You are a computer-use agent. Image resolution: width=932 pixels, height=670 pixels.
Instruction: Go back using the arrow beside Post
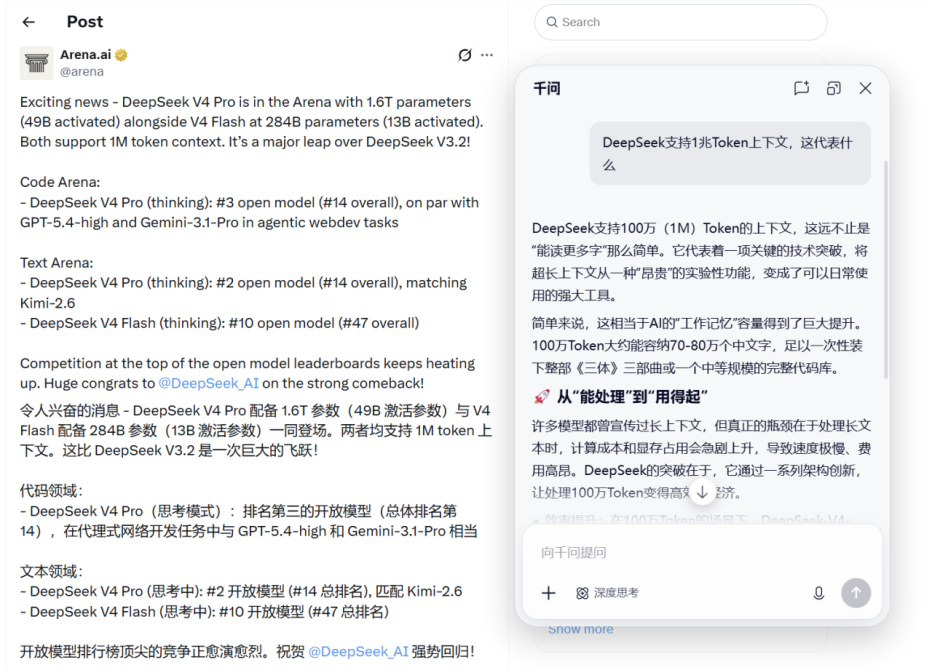pyautogui.click(x=28, y=22)
